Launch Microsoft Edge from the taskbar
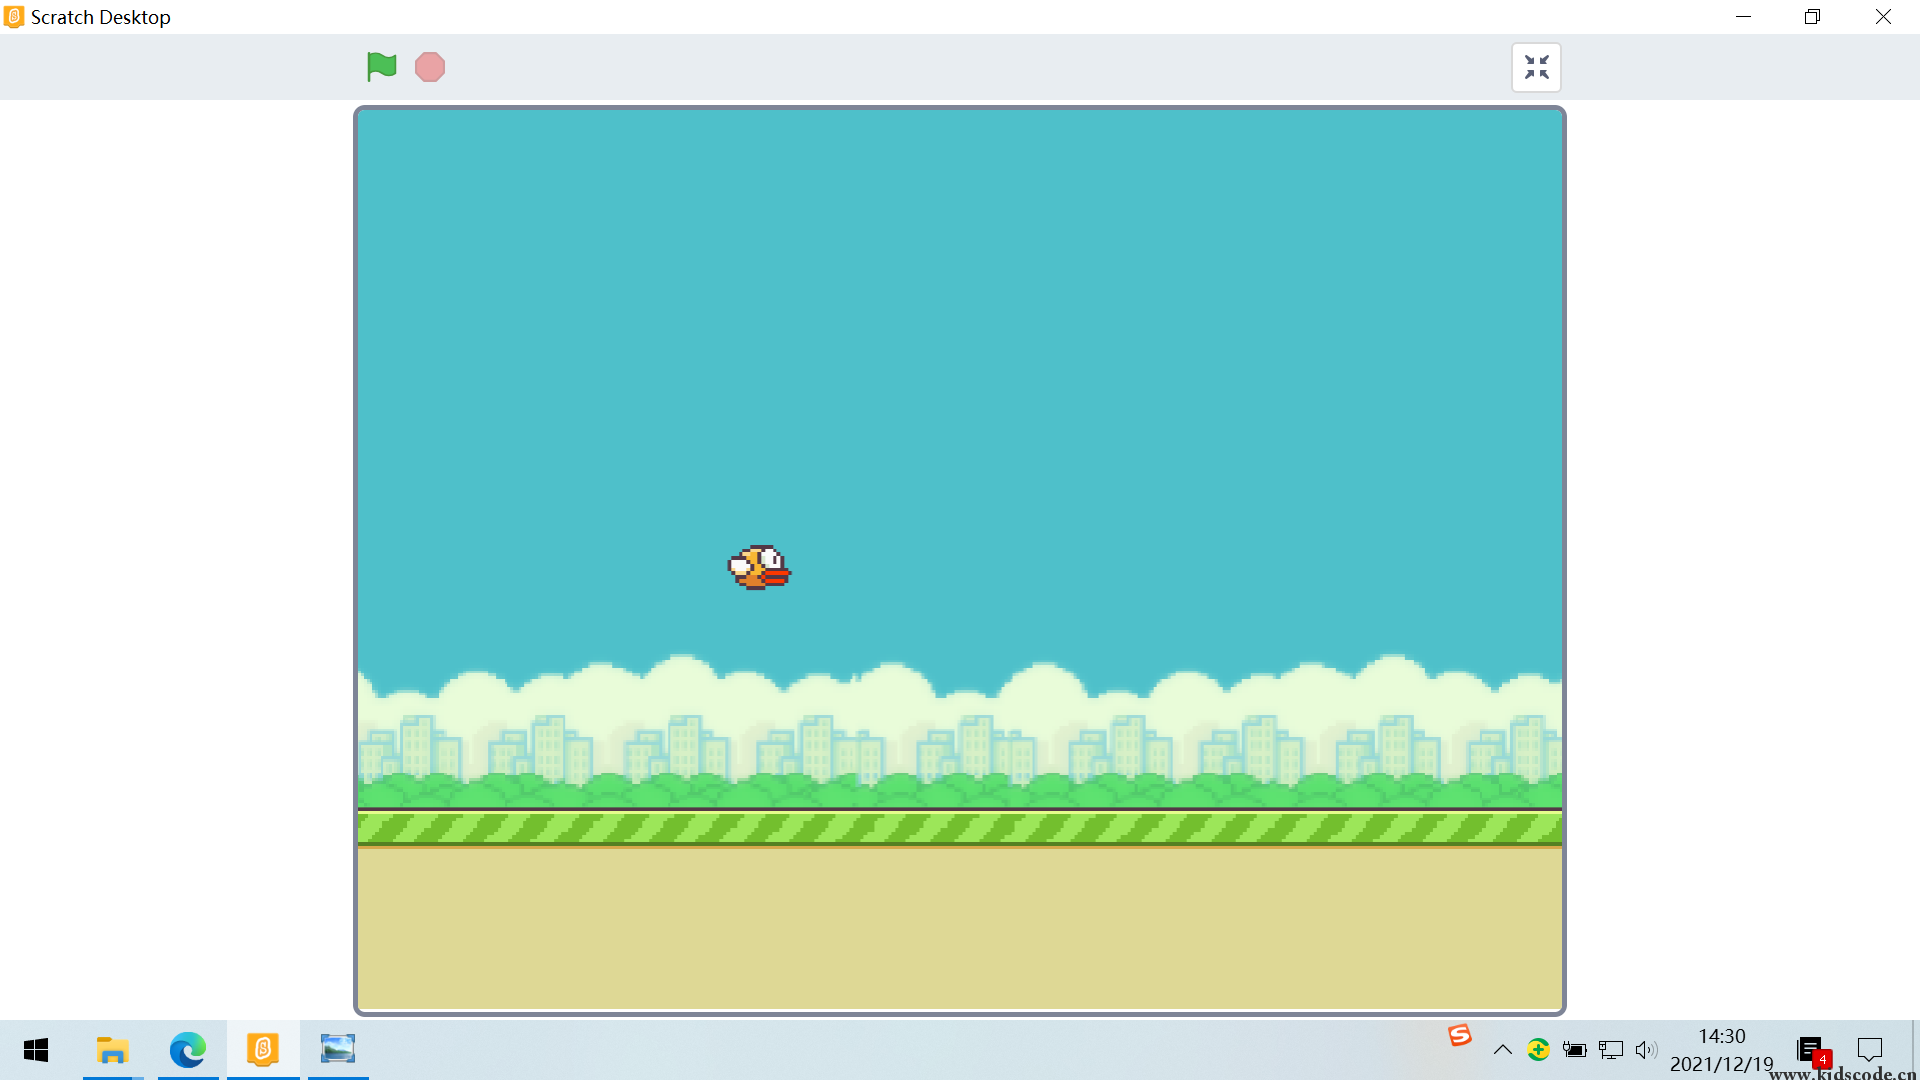1920x1080 pixels. click(188, 1050)
